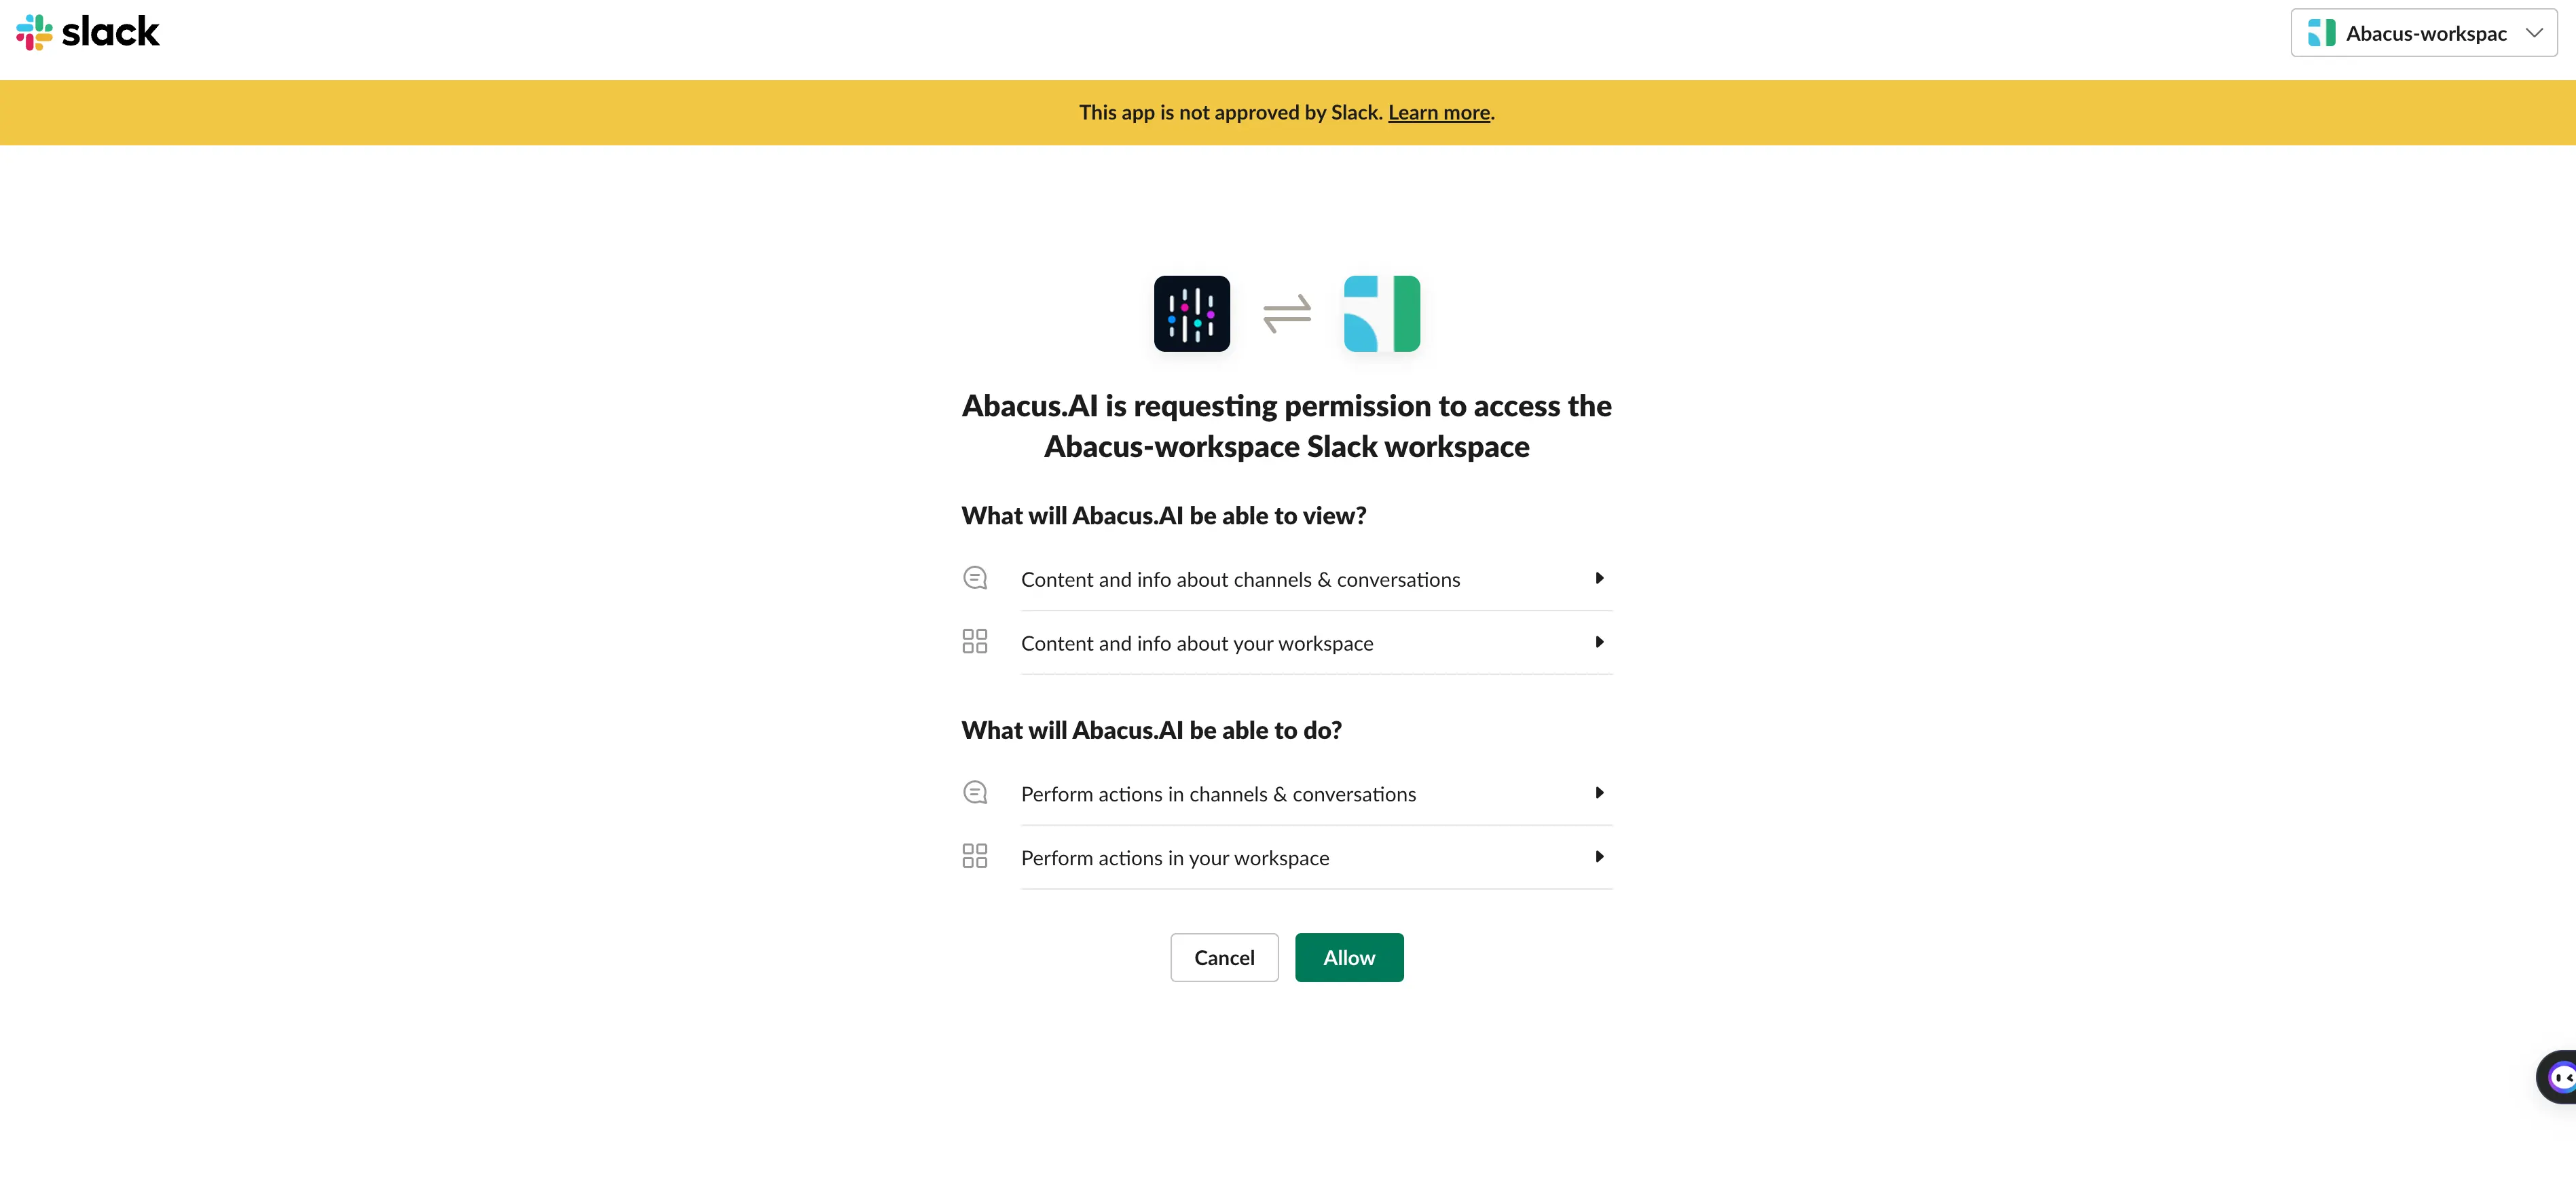Click the Abacus-workspace logo icon

pyautogui.click(x=1381, y=314)
